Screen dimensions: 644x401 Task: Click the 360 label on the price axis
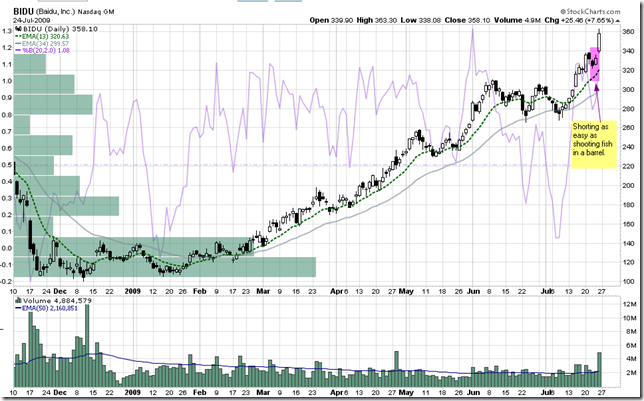(628, 32)
